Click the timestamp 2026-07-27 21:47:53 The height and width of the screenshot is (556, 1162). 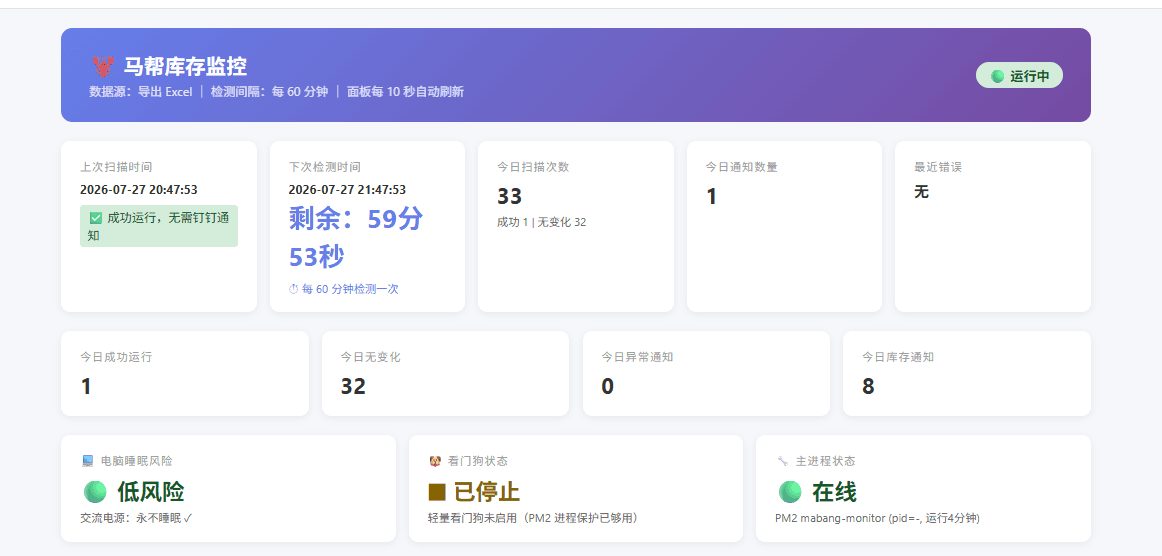click(x=347, y=190)
